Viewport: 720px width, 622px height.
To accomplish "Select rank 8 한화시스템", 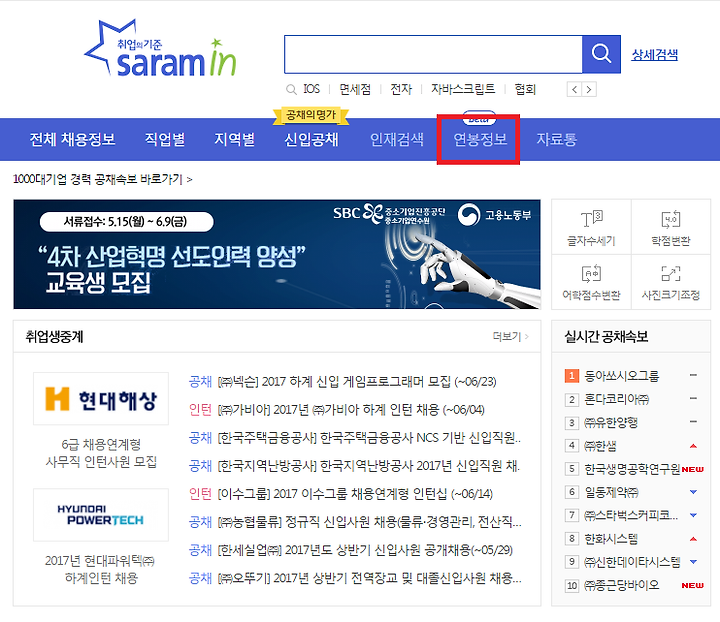I will coord(611,538).
